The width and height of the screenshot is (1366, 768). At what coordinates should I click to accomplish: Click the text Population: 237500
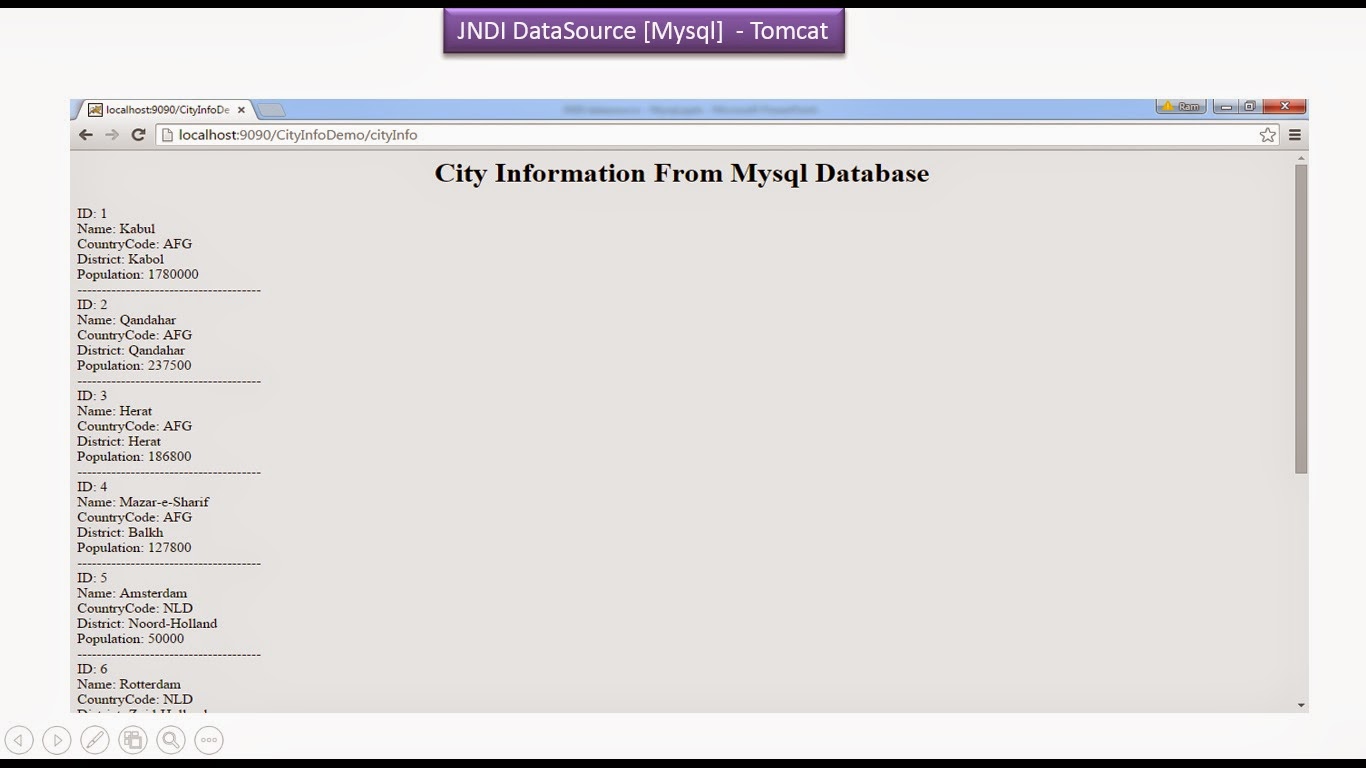134,365
